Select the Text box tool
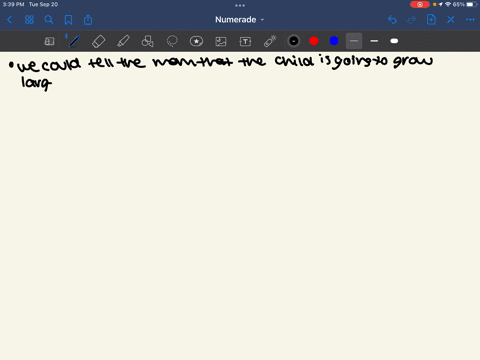Image resolution: width=480 pixels, height=360 pixels. (245, 41)
